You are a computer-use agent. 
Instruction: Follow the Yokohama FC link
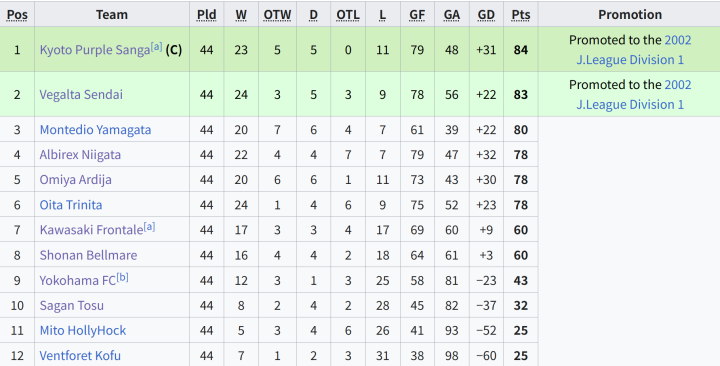pos(78,281)
